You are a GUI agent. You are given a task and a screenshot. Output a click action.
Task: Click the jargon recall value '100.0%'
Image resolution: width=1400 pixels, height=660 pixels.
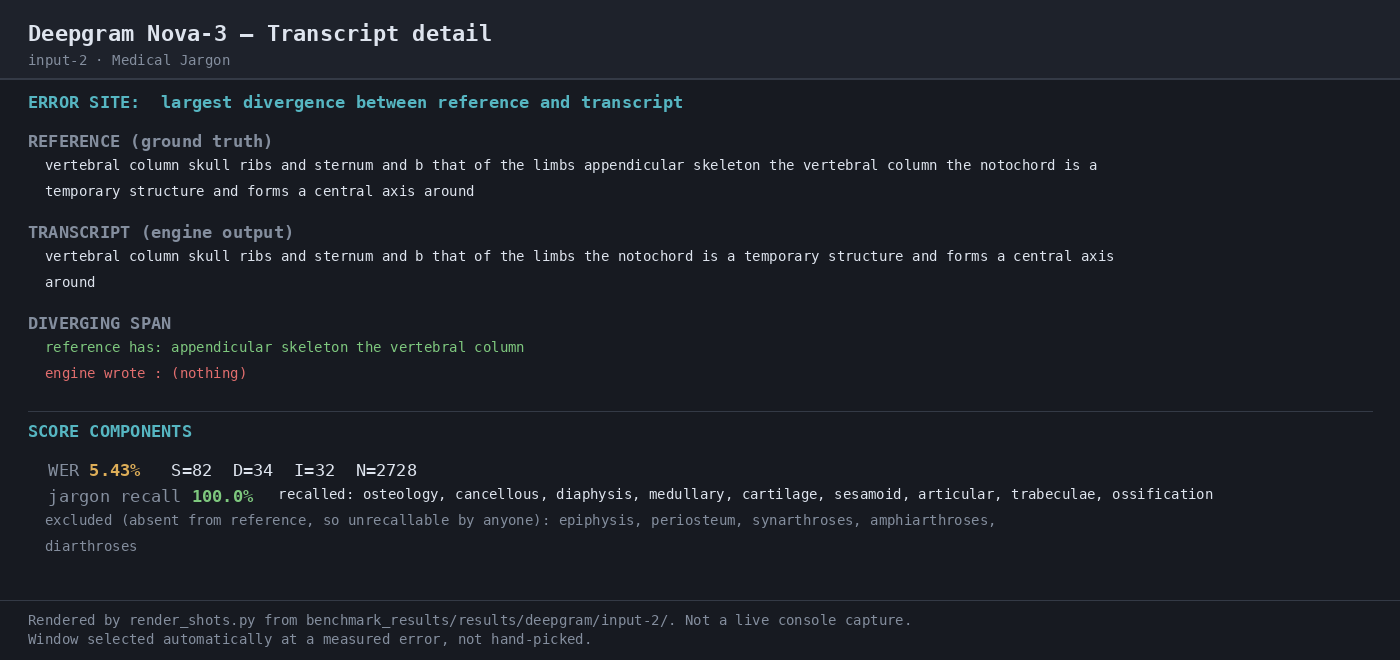coord(223,497)
